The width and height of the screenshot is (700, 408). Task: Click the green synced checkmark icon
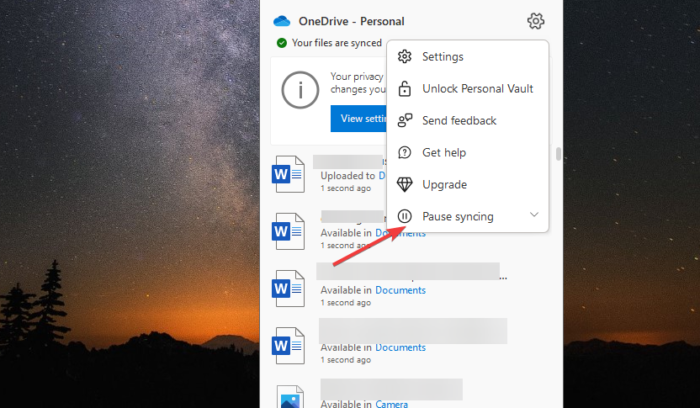point(282,43)
